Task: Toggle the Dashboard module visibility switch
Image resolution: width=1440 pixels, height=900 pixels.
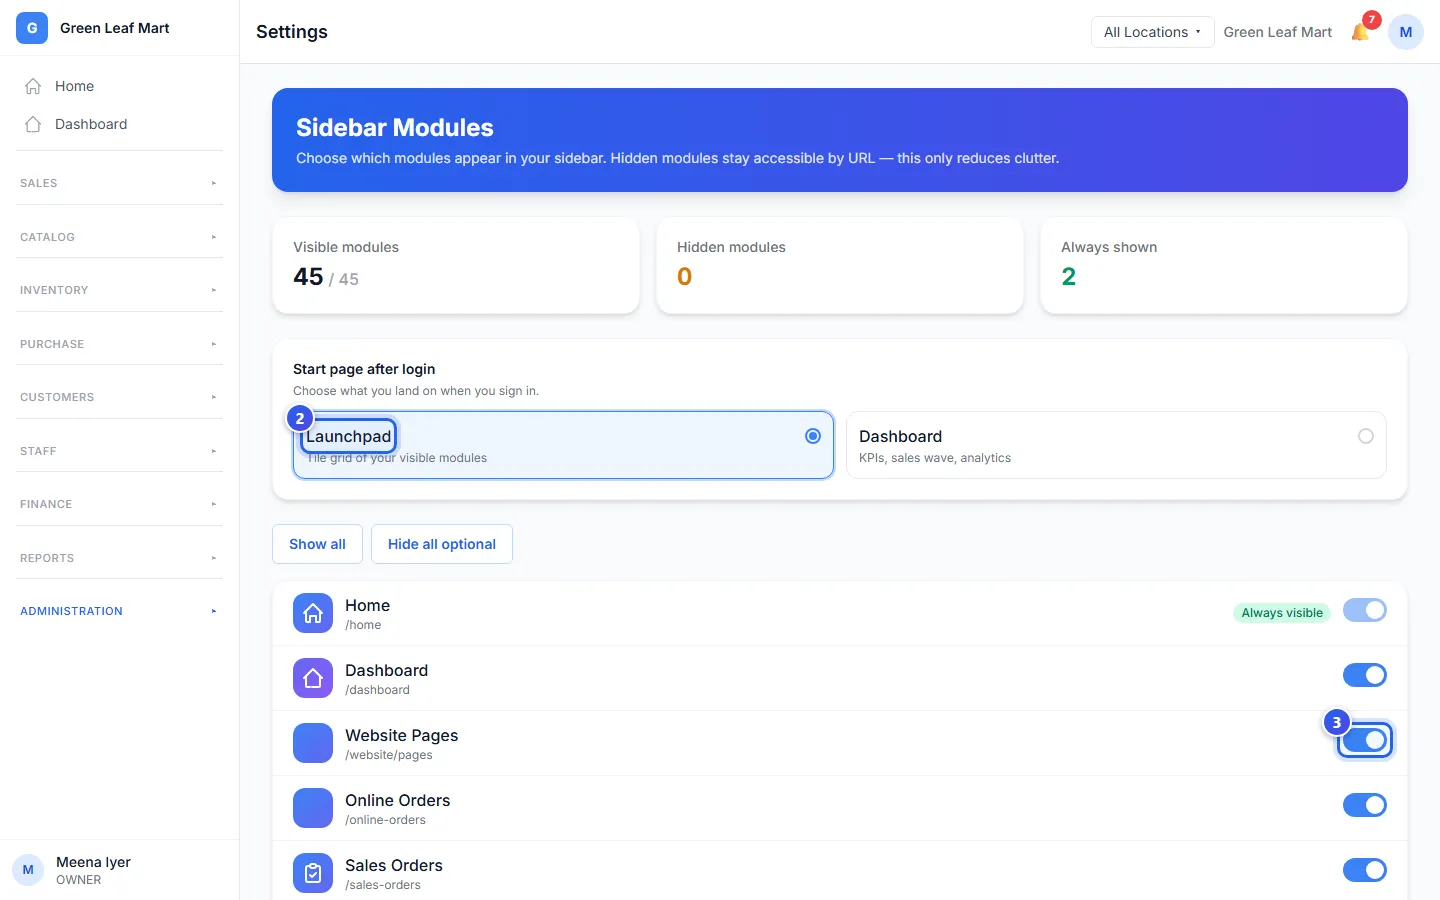Action: [1365, 675]
